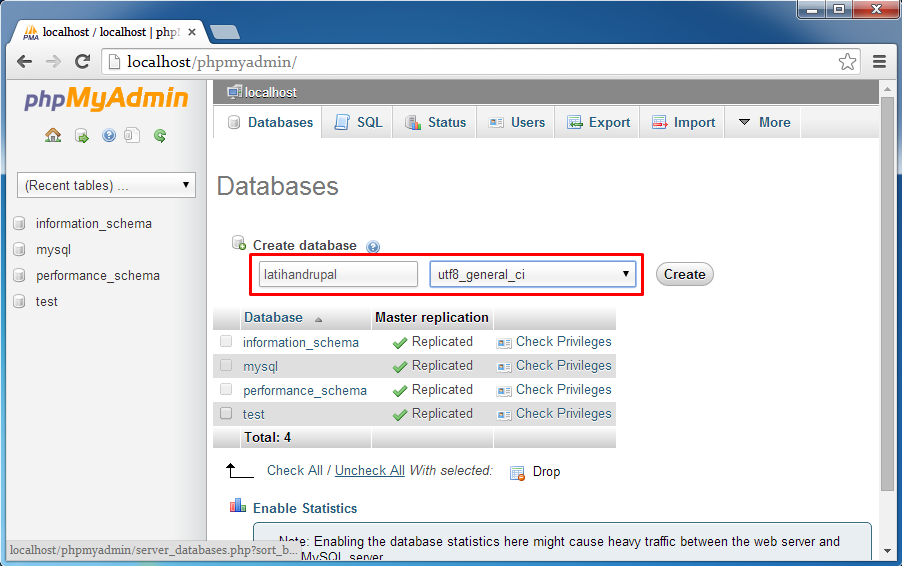Click the Create database help icon

(x=373, y=247)
